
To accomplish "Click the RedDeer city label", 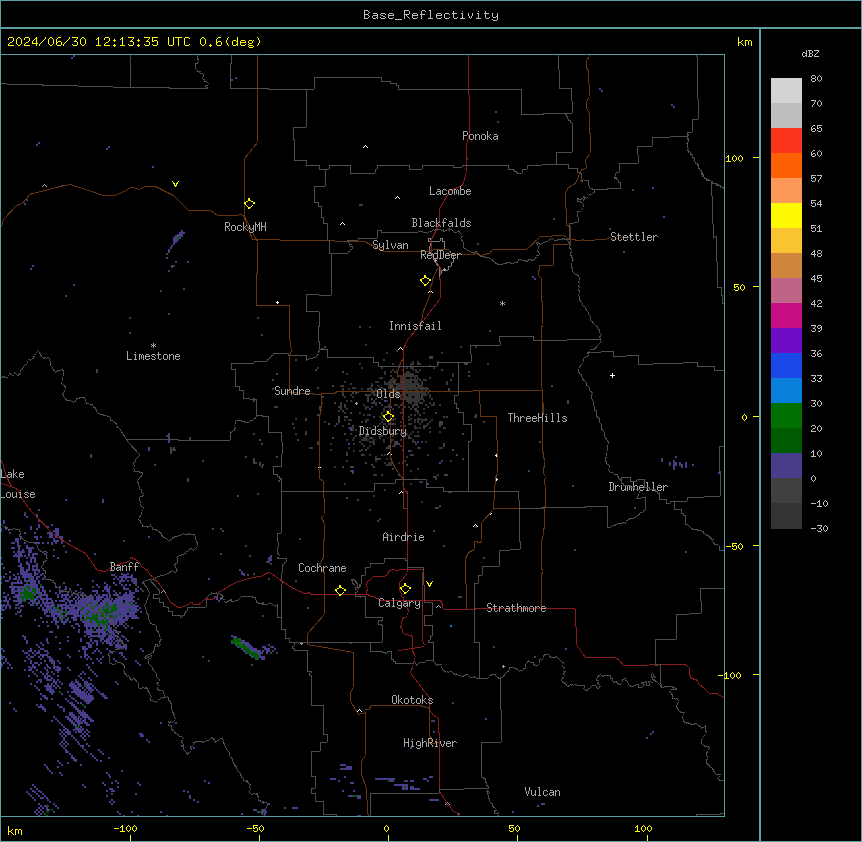I will [440, 255].
